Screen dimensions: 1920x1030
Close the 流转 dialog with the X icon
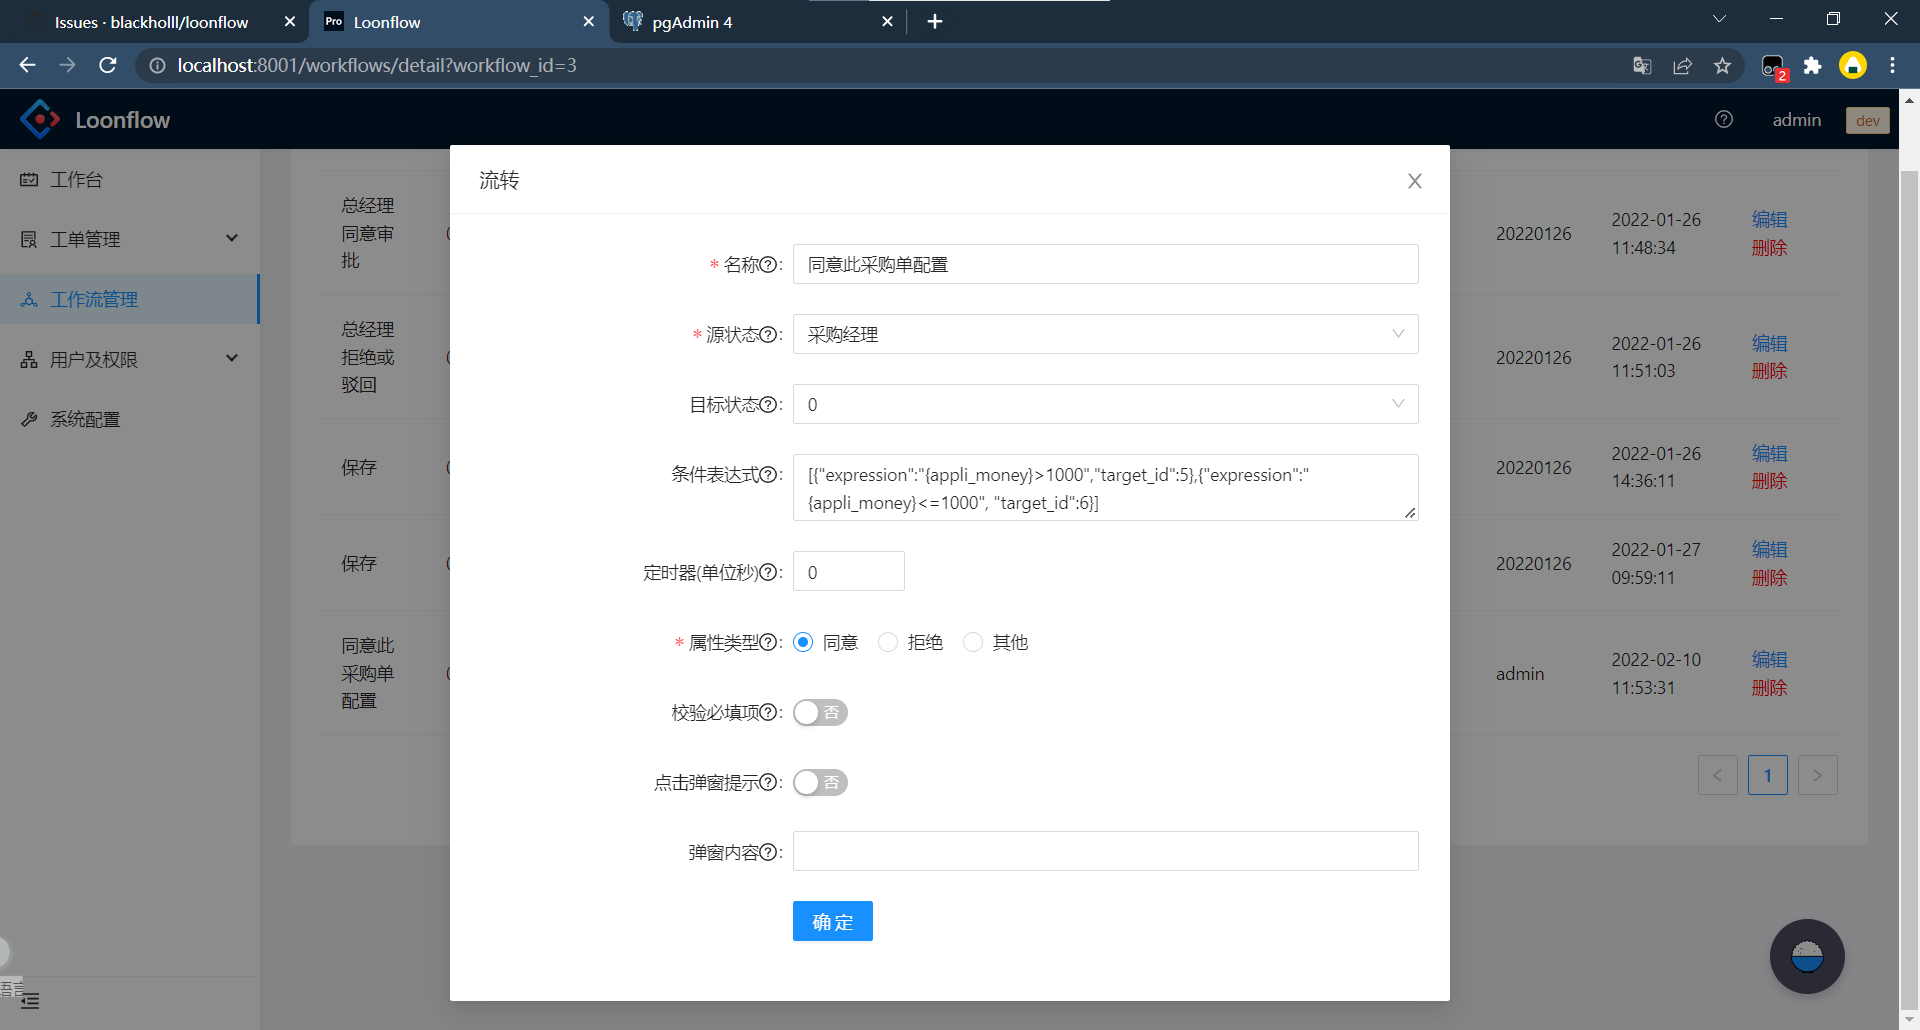tap(1414, 181)
